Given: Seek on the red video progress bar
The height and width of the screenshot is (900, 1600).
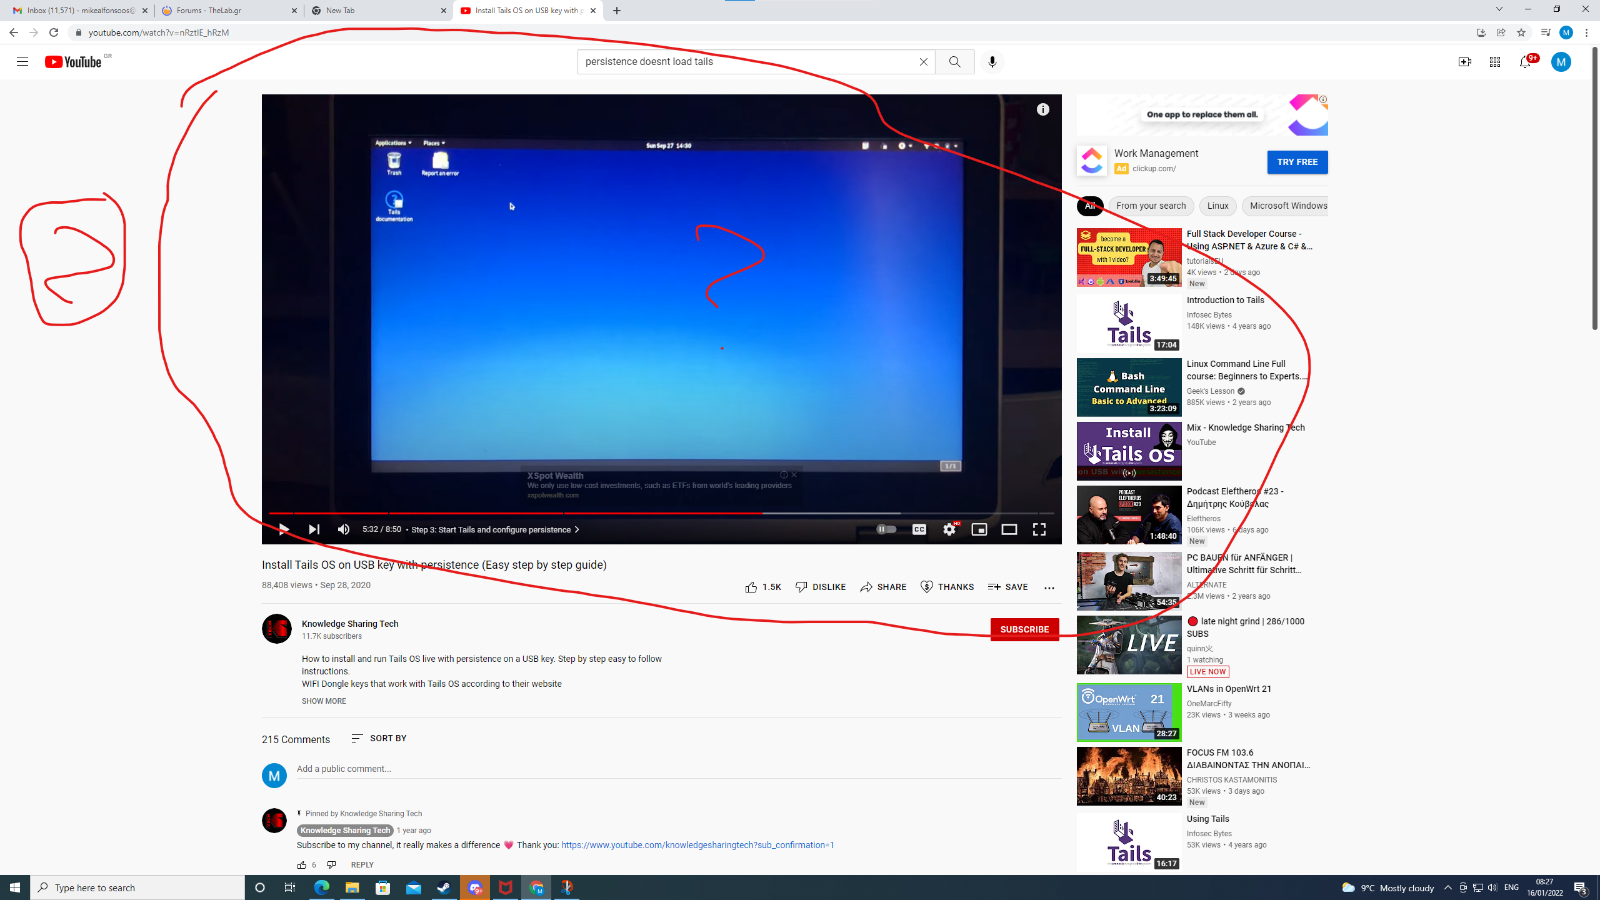Looking at the screenshot, I should pyautogui.click(x=662, y=513).
